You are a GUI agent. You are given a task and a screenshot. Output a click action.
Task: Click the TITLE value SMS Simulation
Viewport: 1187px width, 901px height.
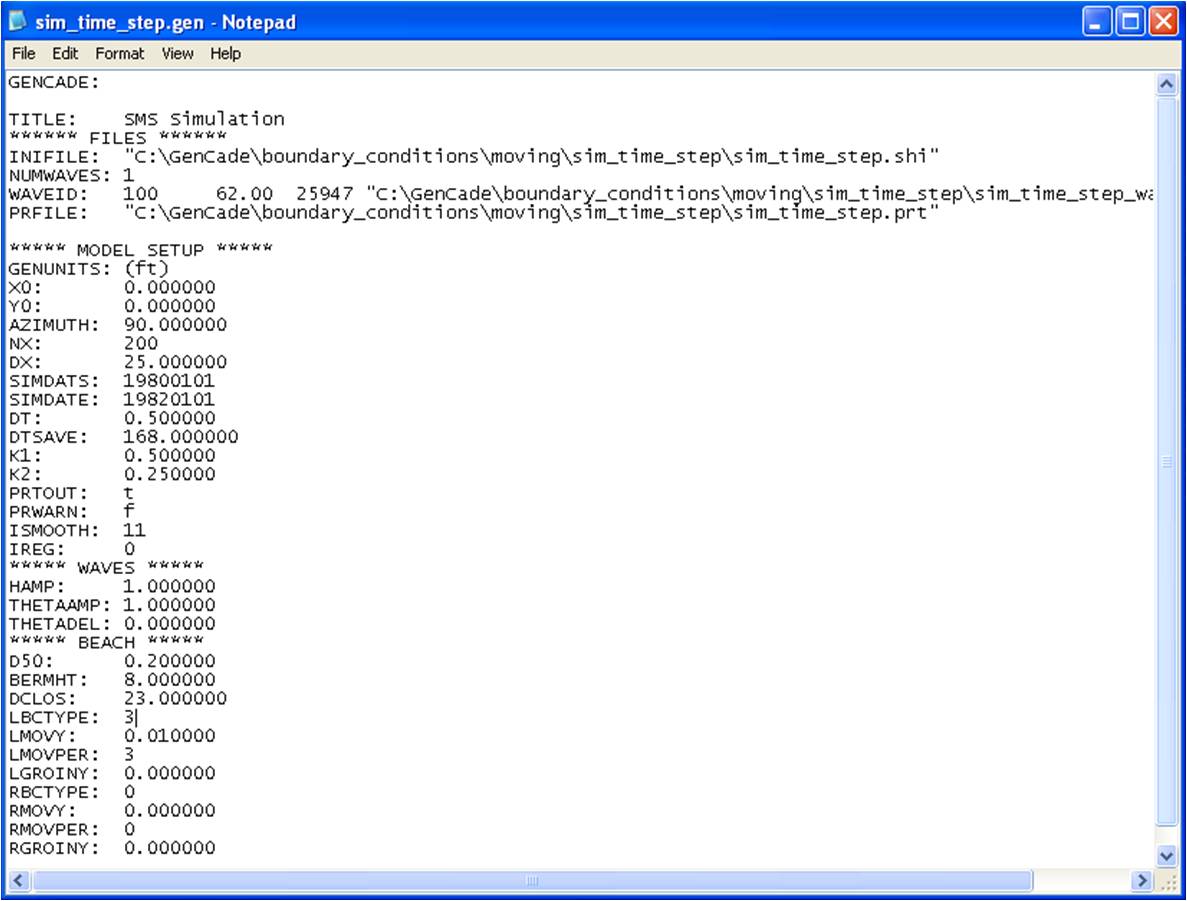click(204, 119)
